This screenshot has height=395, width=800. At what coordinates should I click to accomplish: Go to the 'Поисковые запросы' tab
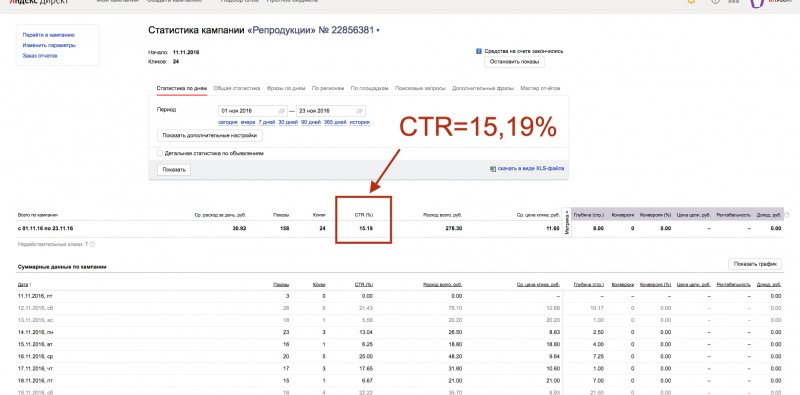420,88
